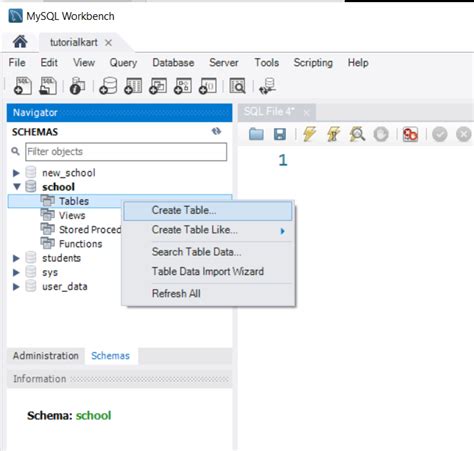Create a new function toolbar icon
This screenshot has width=474, height=451.
pos(208,86)
